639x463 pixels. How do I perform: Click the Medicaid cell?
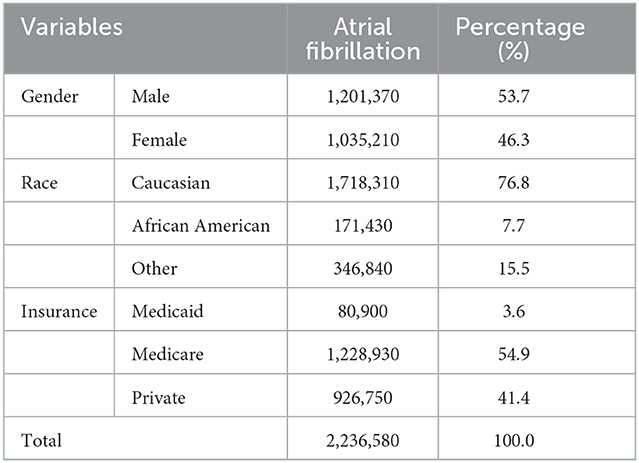click(166, 311)
